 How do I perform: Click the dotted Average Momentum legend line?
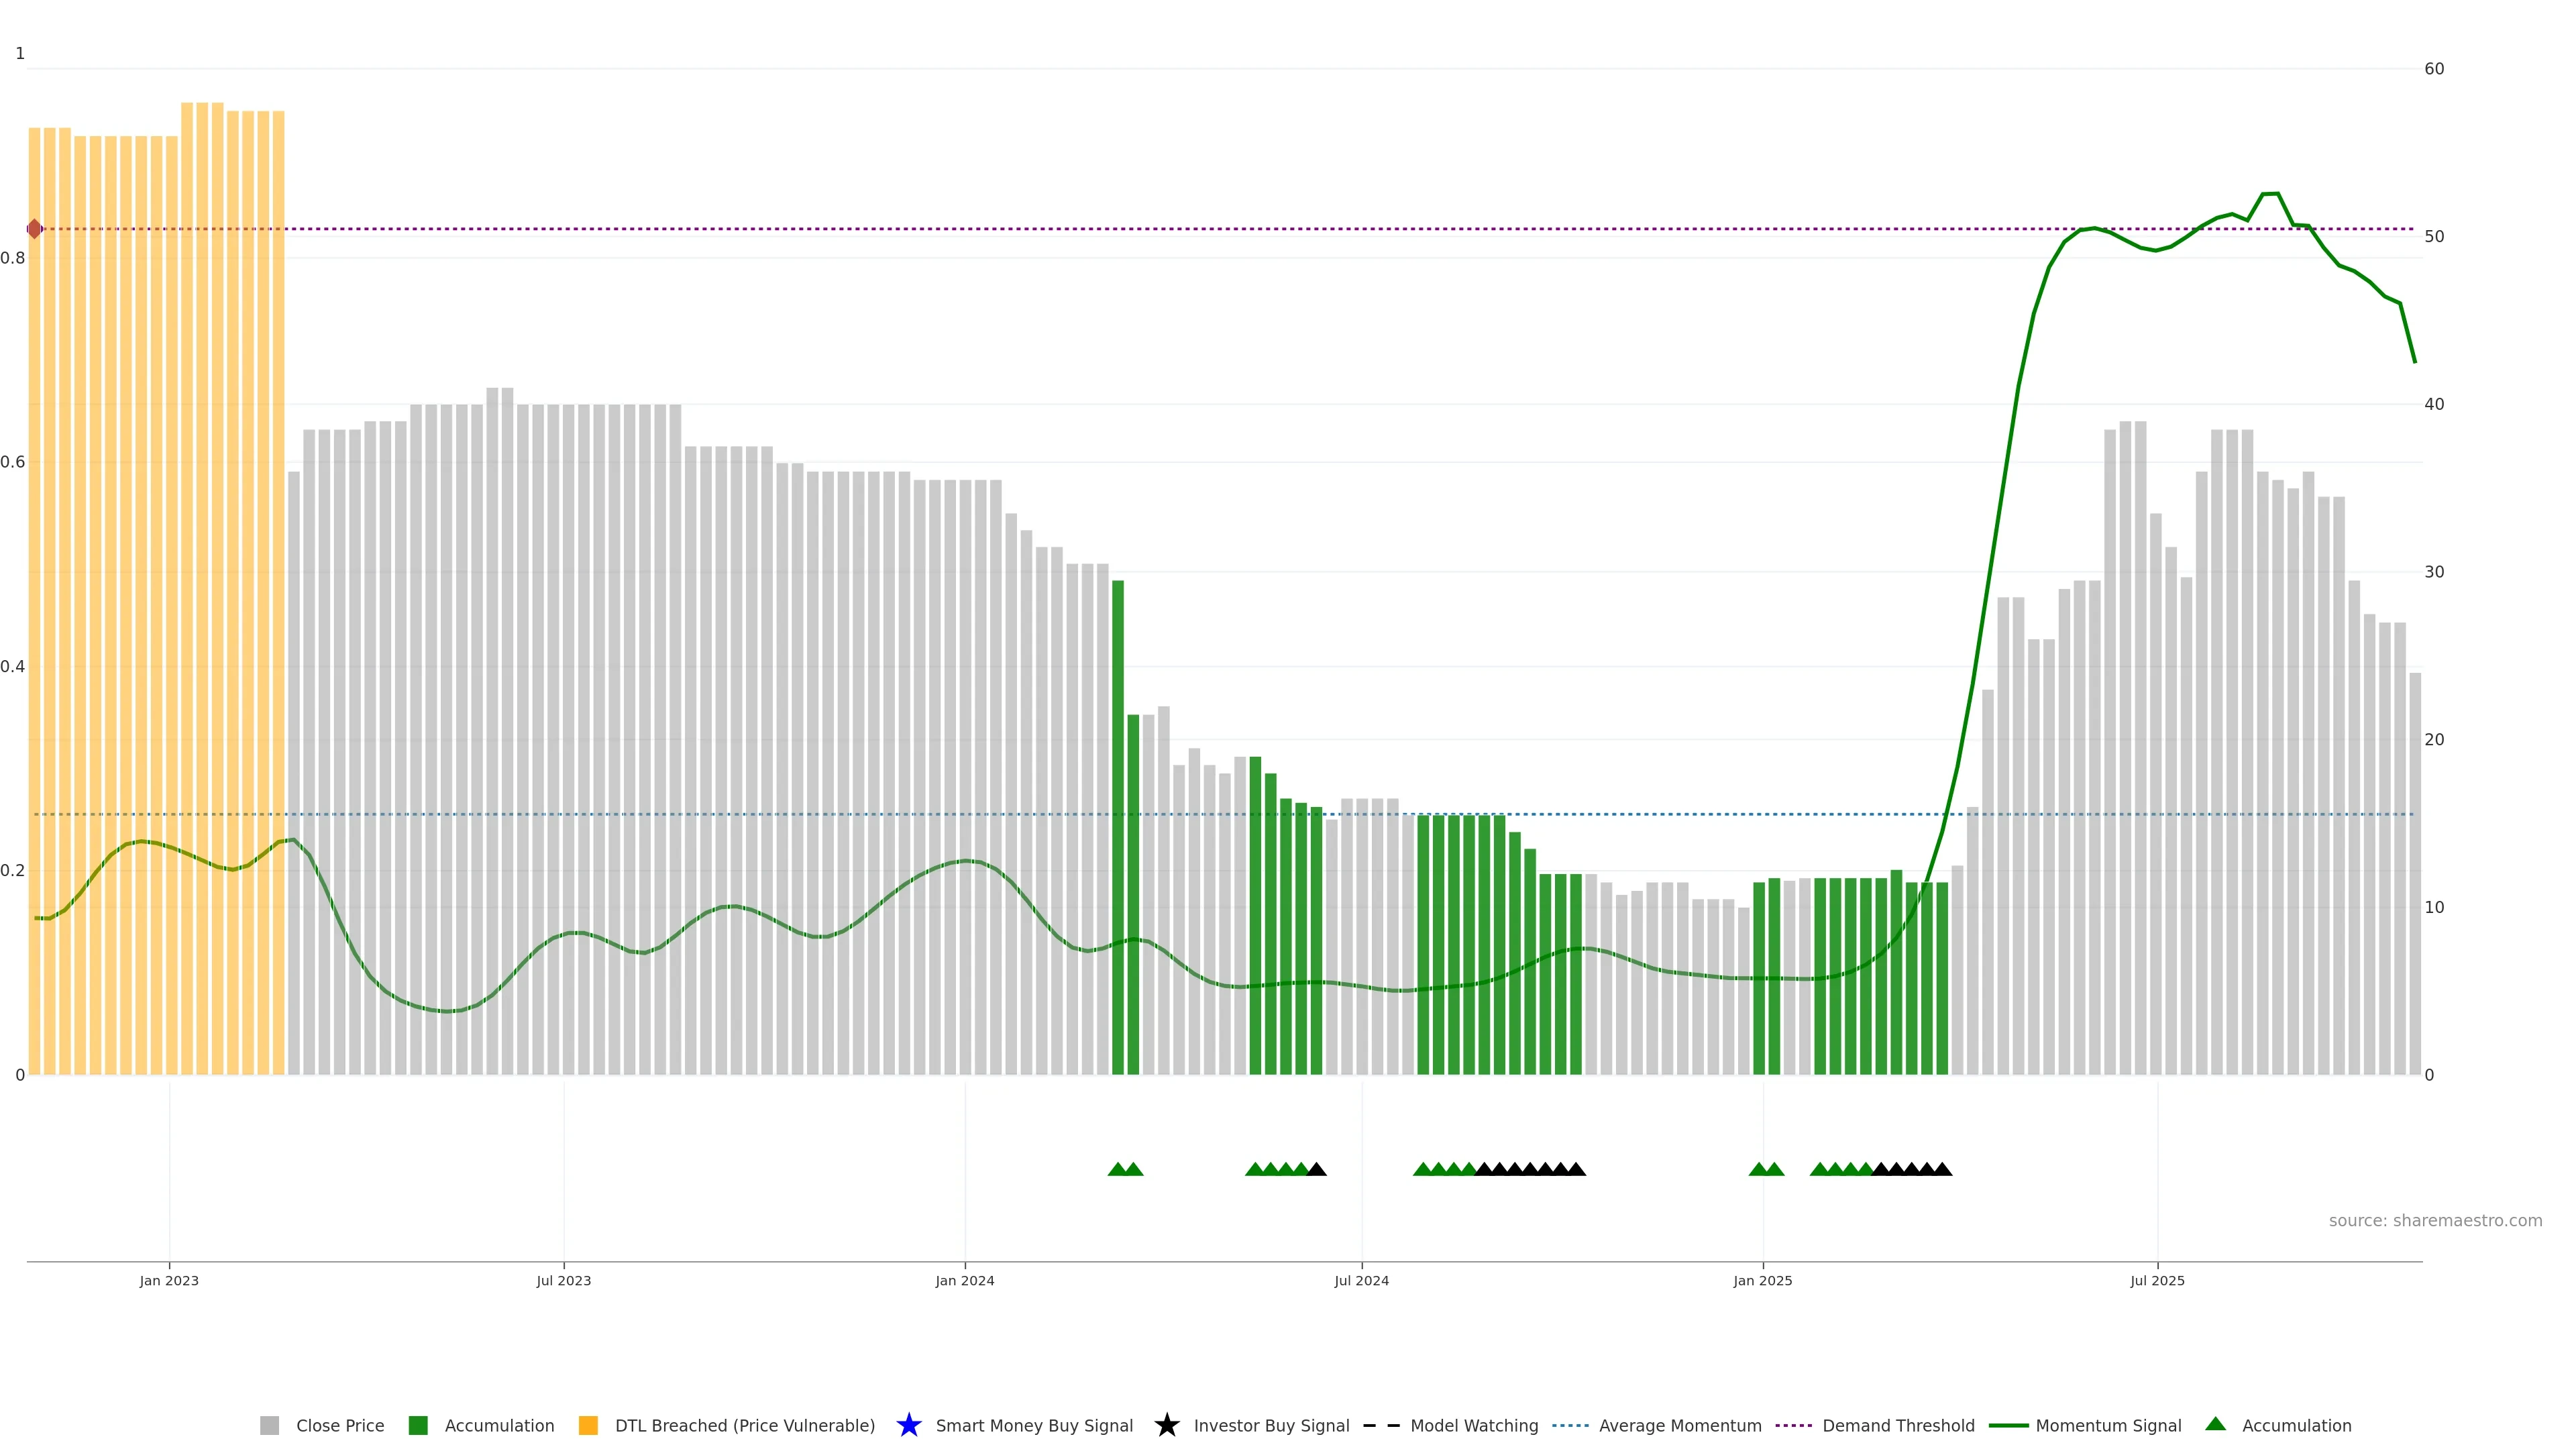tap(1570, 1426)
